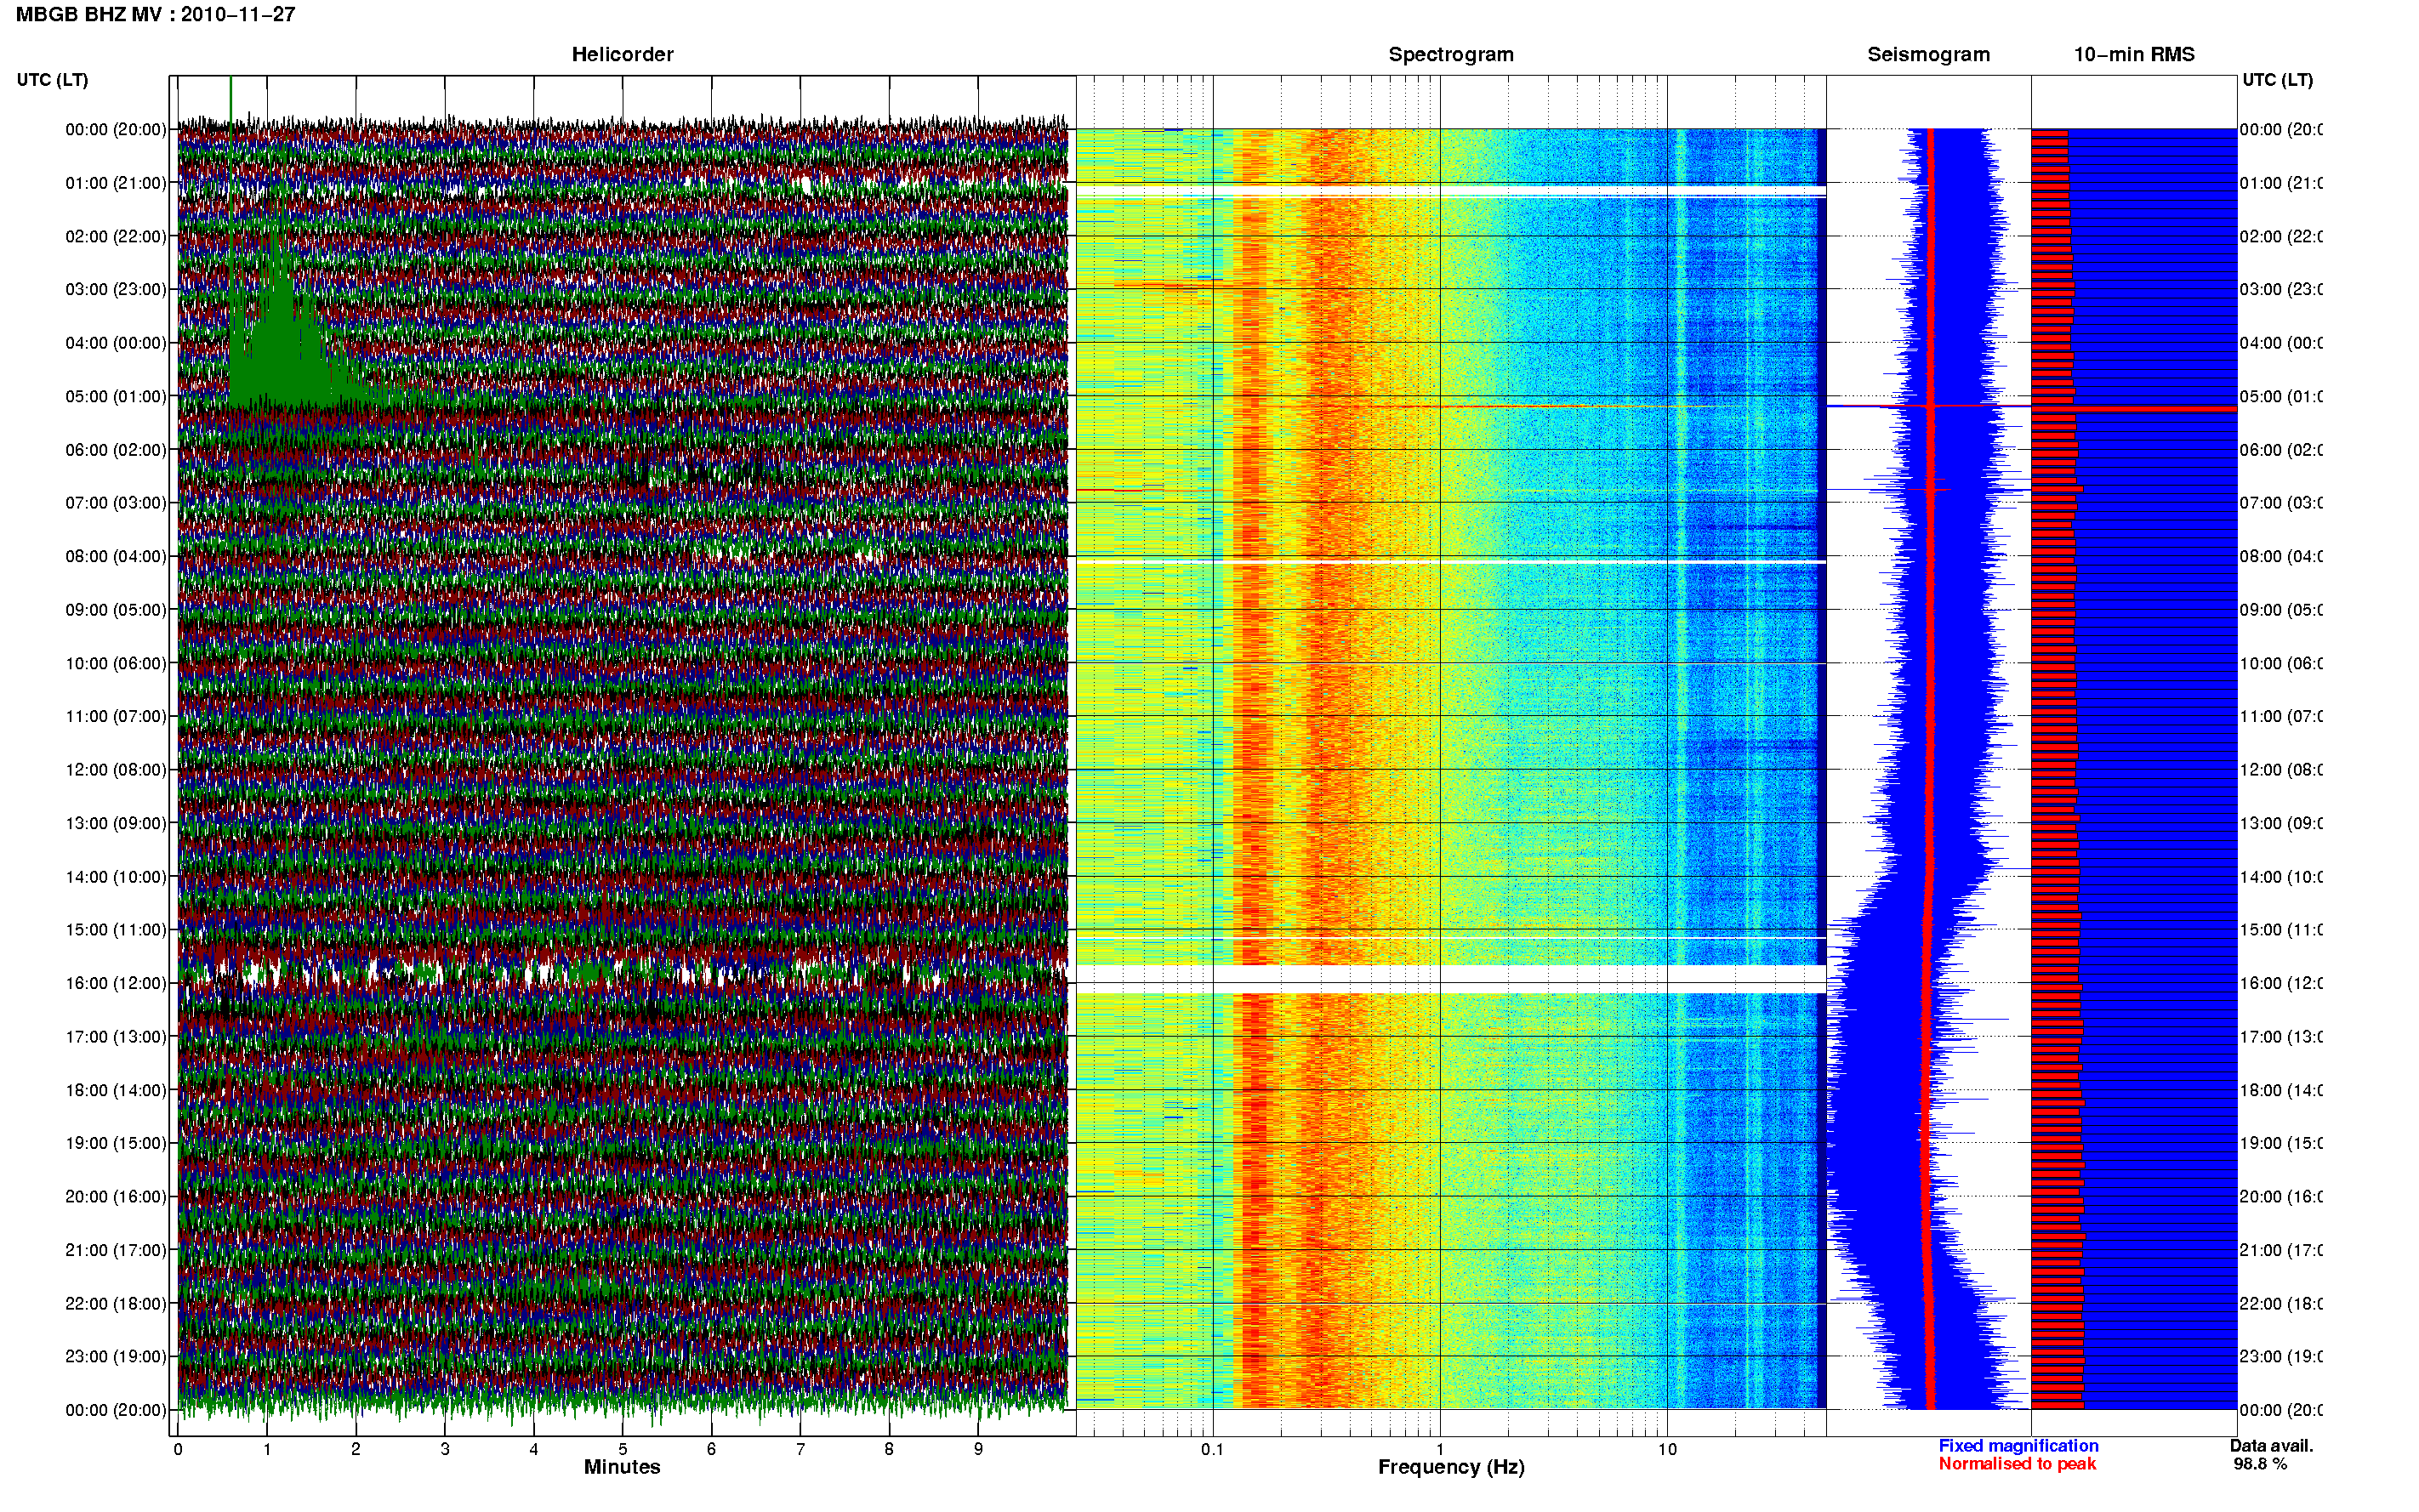Click the 'Data avail.' label

(x=2271, y=1446)
